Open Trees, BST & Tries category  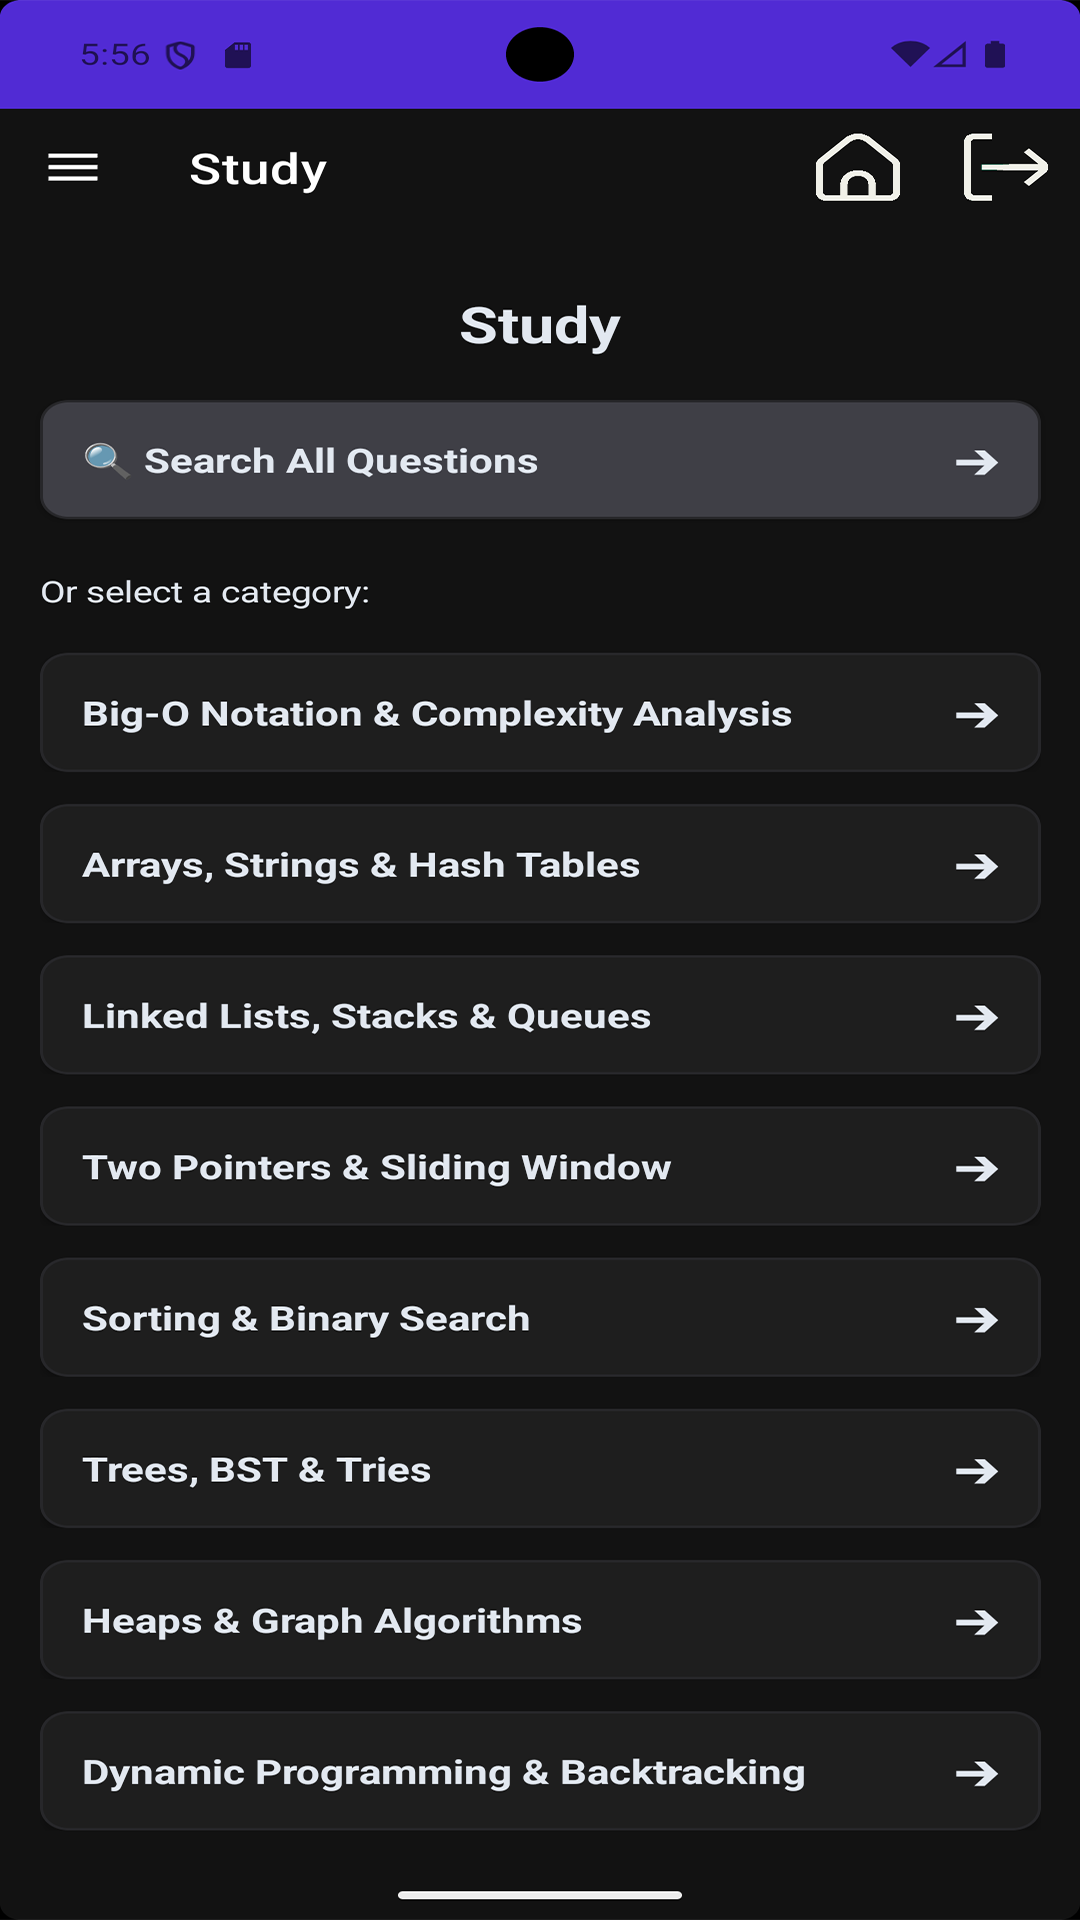click(x=540, y=1469)
